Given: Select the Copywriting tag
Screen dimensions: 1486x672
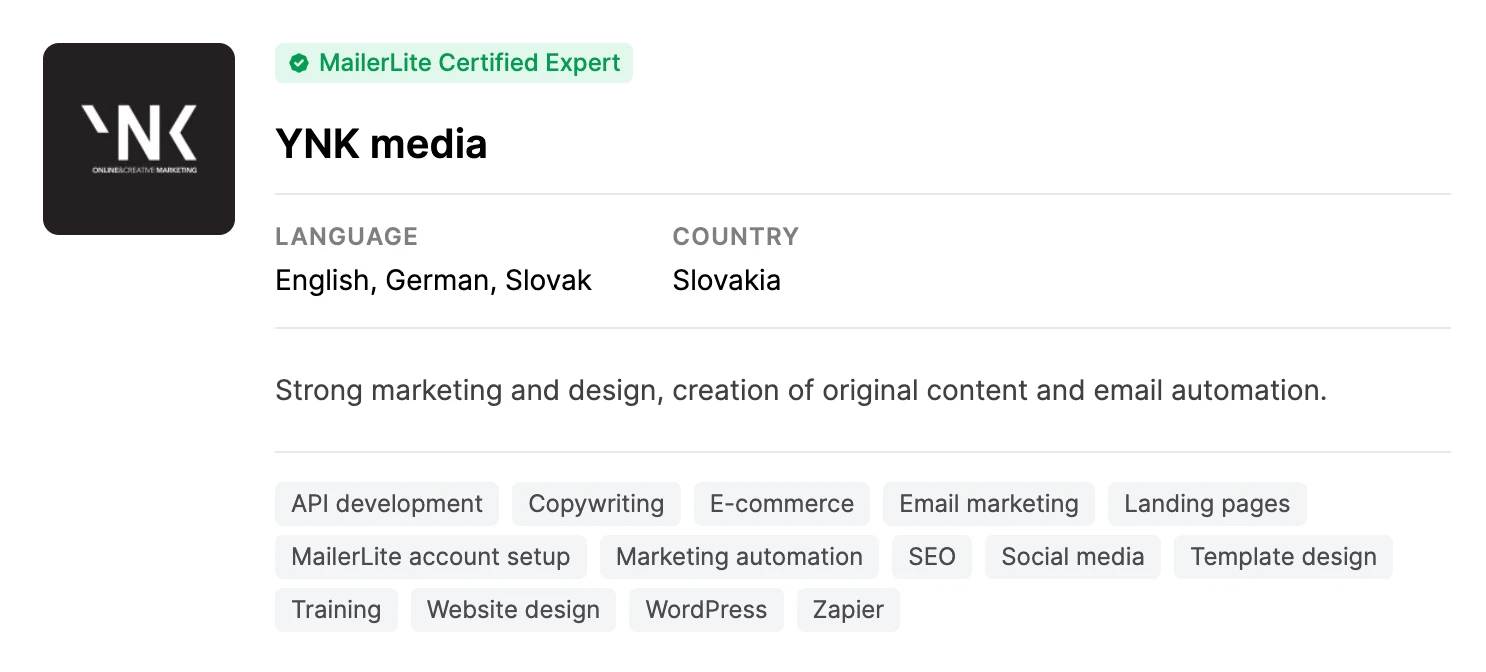Looking at the screenshot, I should [x=596, y=504].
